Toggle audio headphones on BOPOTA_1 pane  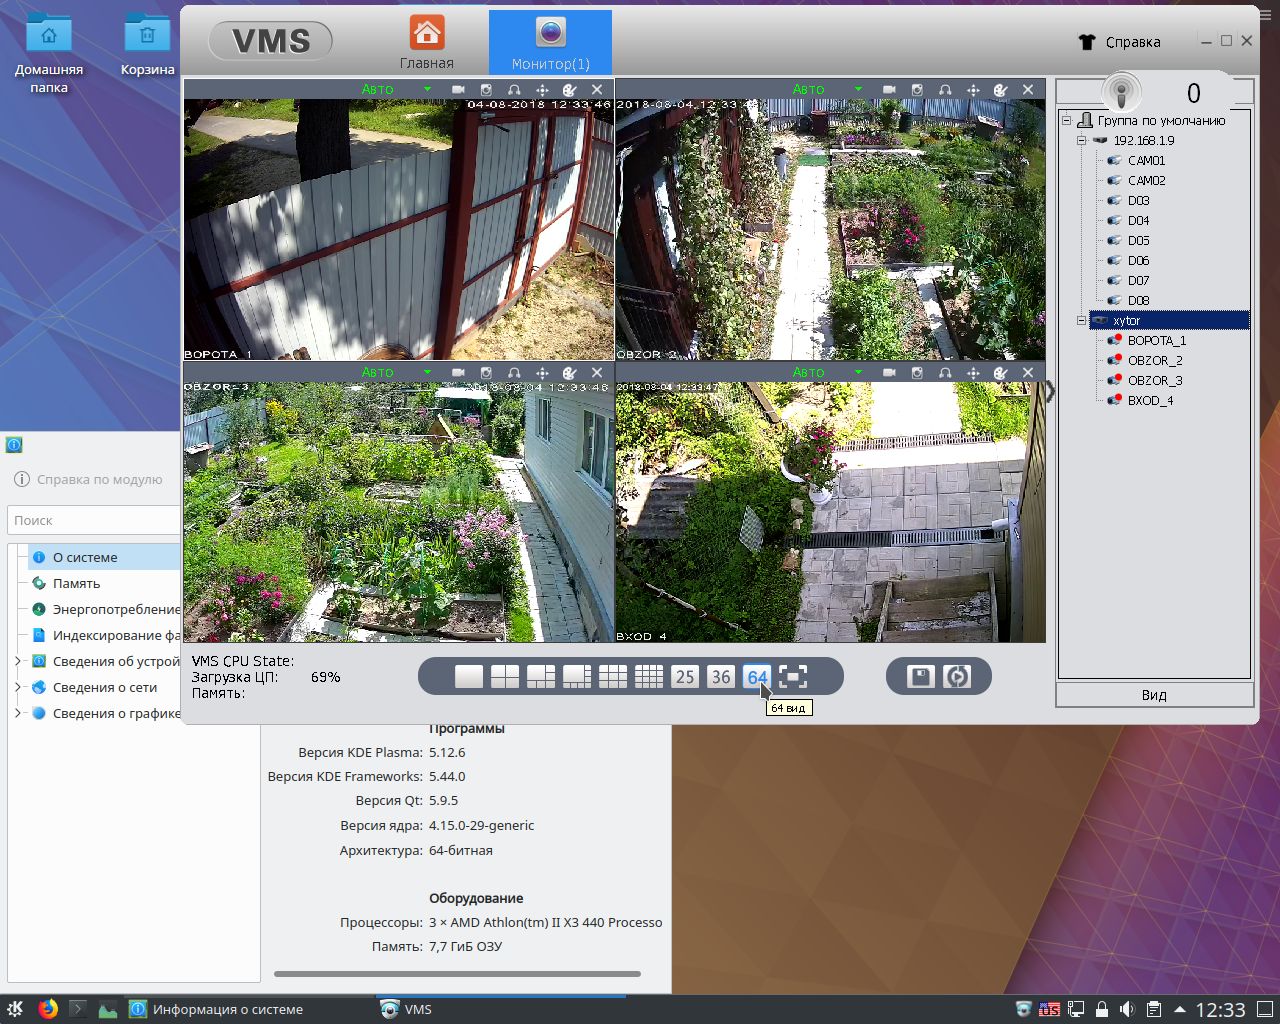(x=514, y=90)
